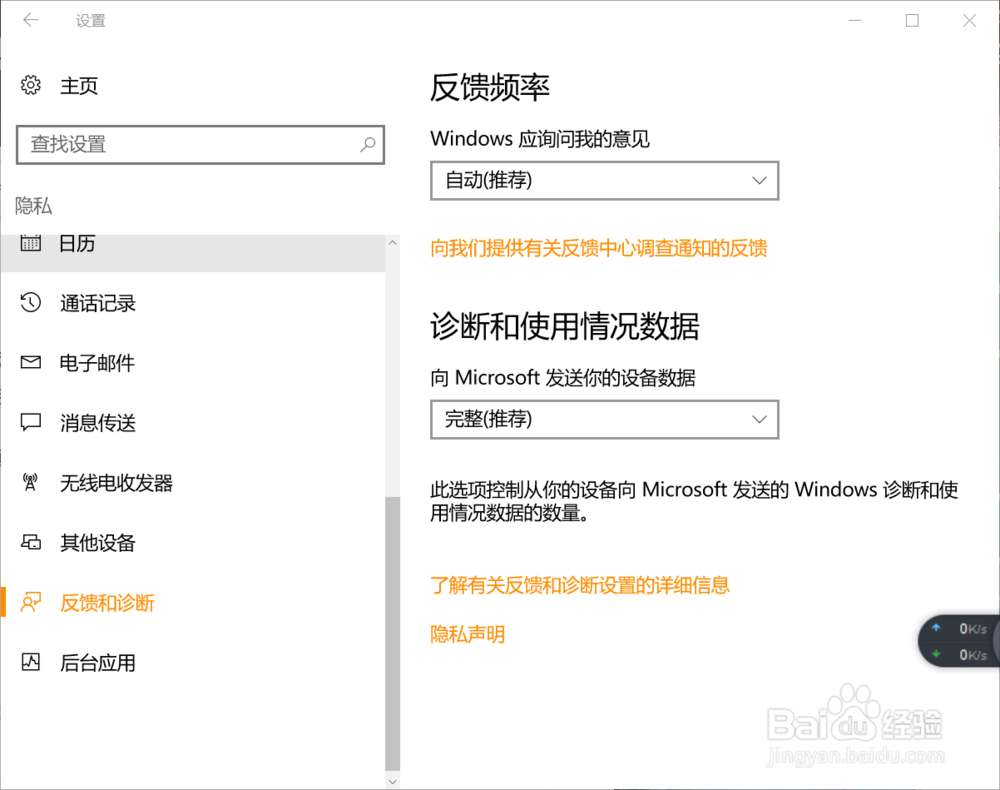The image size is (1000, 790).
Task: Click the network speed floating widget
Action: coord(959,641)
